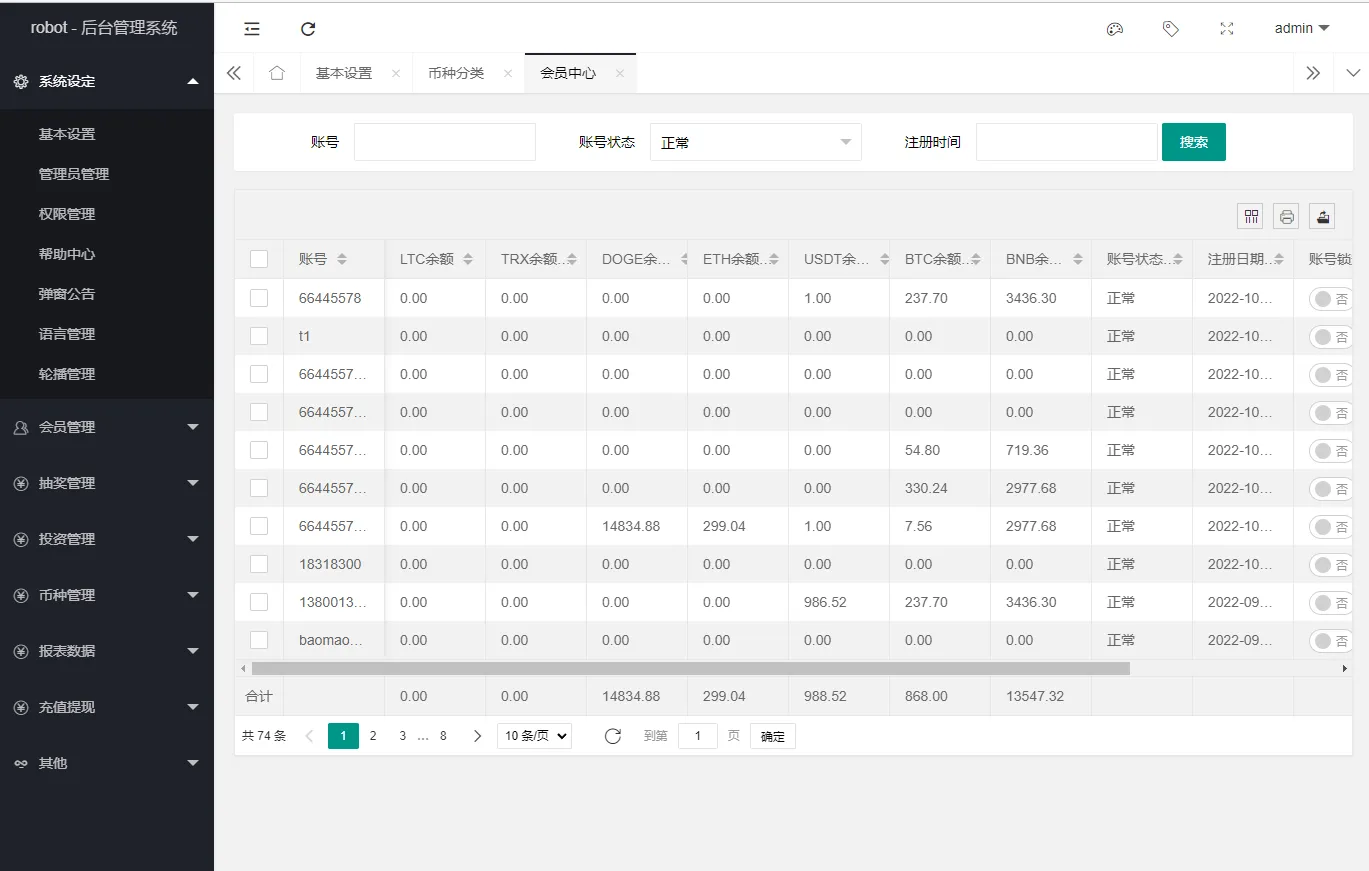
Task: Open the 10 条/页 page size dropdown
Action: tap(534, 735)
